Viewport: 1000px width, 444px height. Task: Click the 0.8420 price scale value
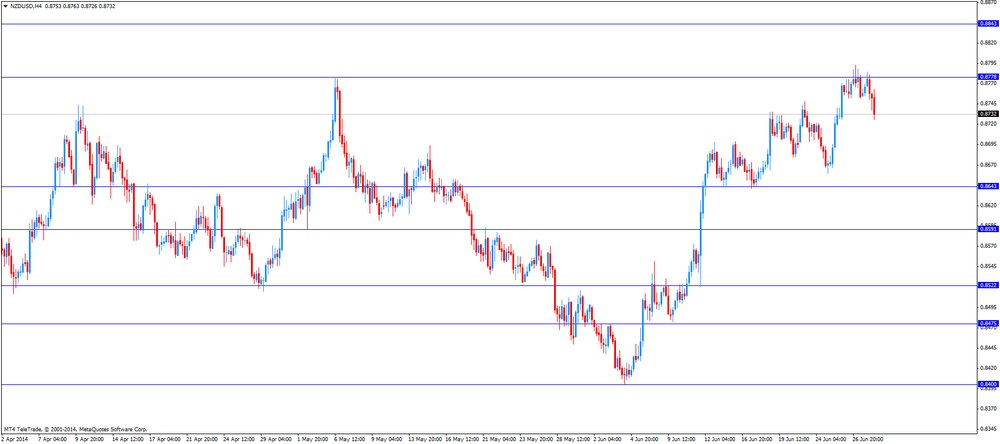pos(988,368)
